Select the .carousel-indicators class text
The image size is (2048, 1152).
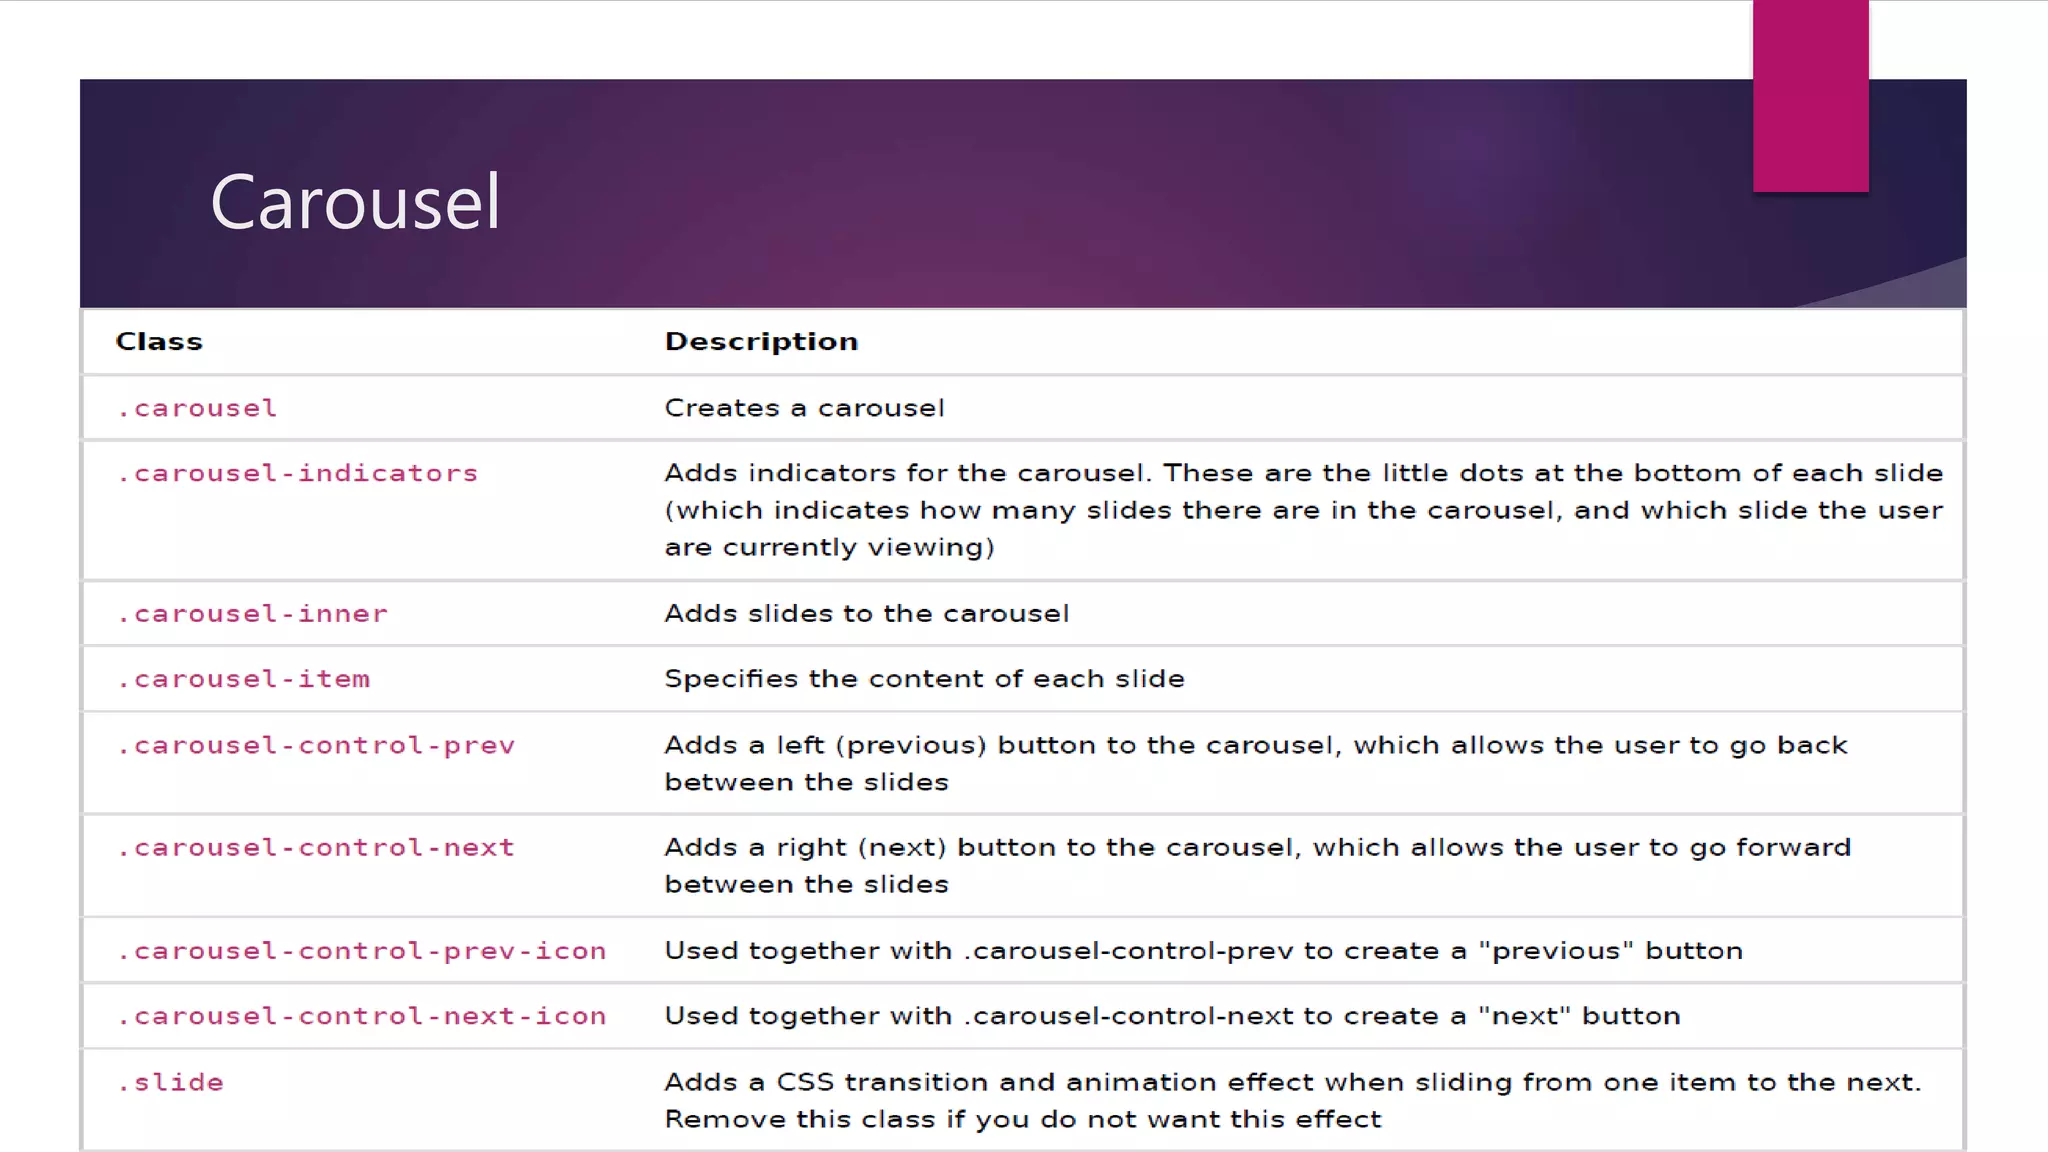298,473
